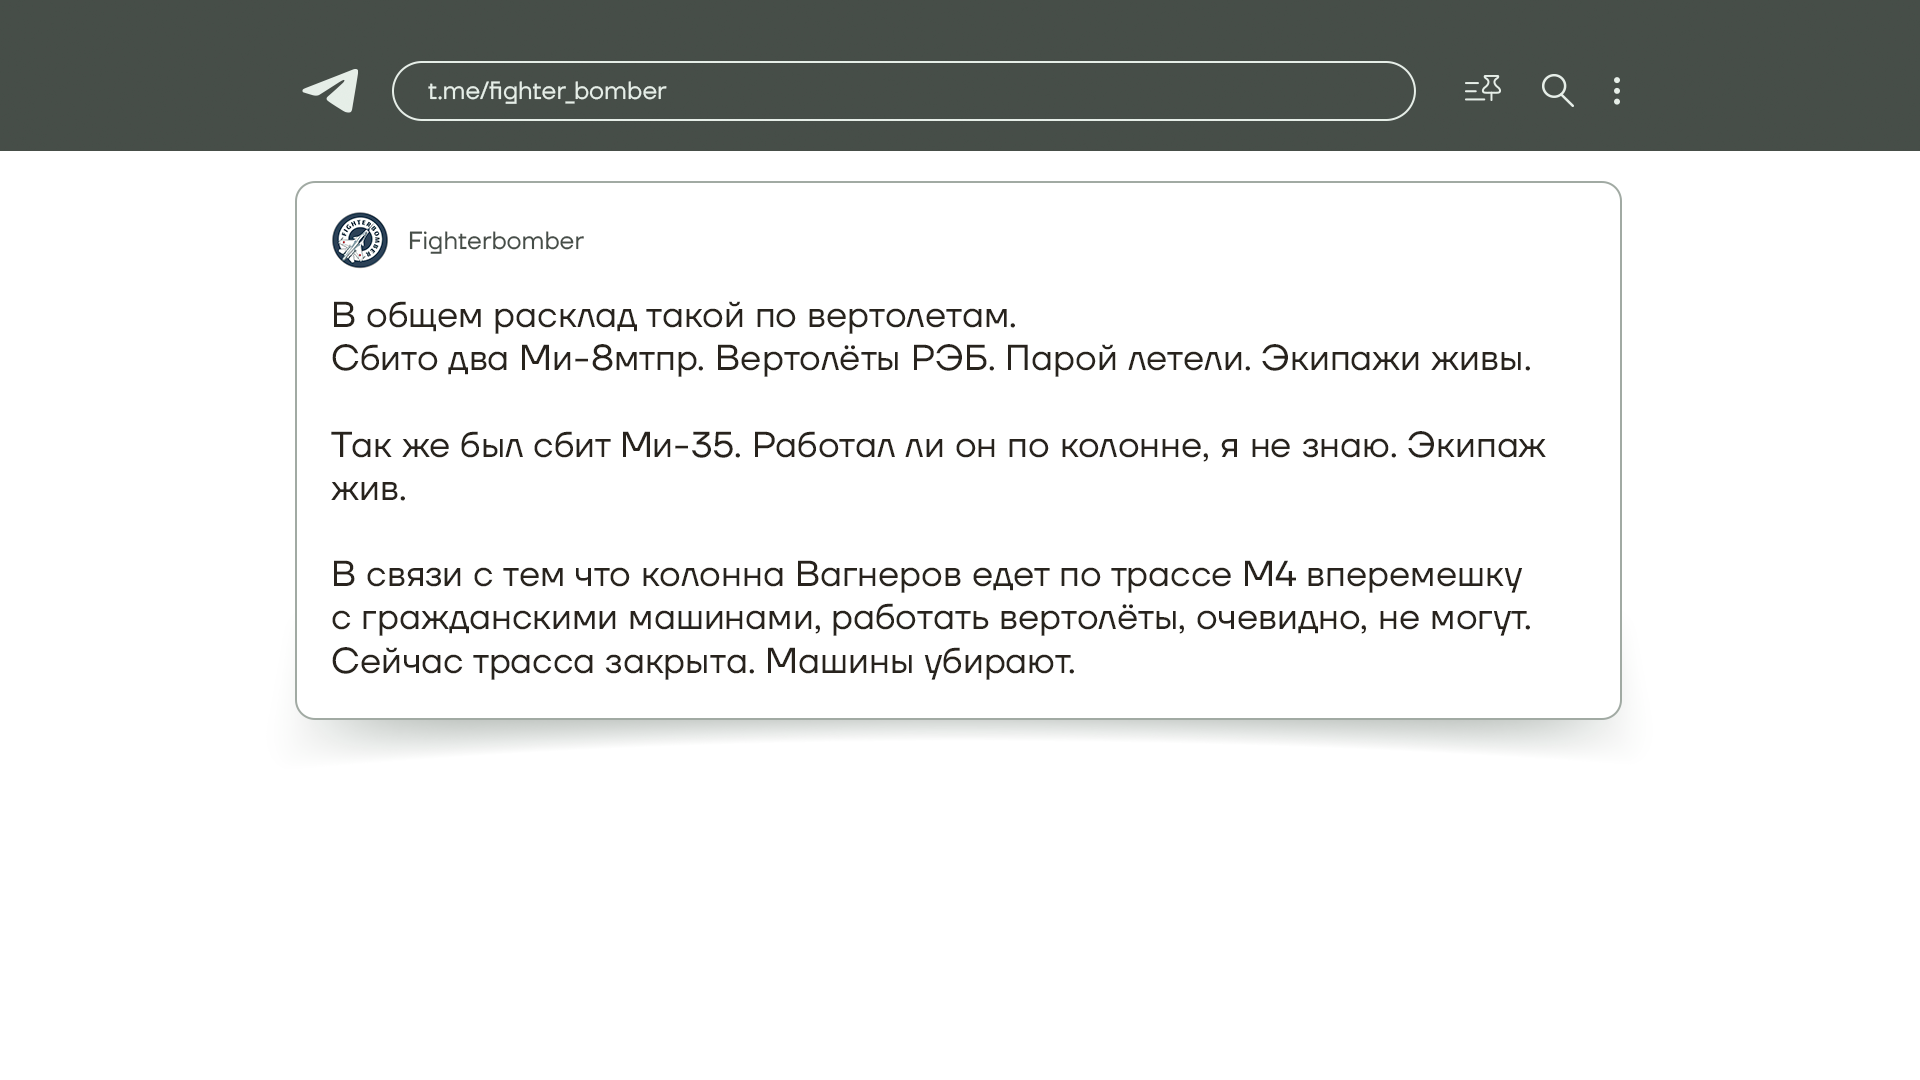Click the line starting 'Сбито два Ми-8мтпр'
The width and height of the screenshot is (1920, 1080).
point(930,359)
